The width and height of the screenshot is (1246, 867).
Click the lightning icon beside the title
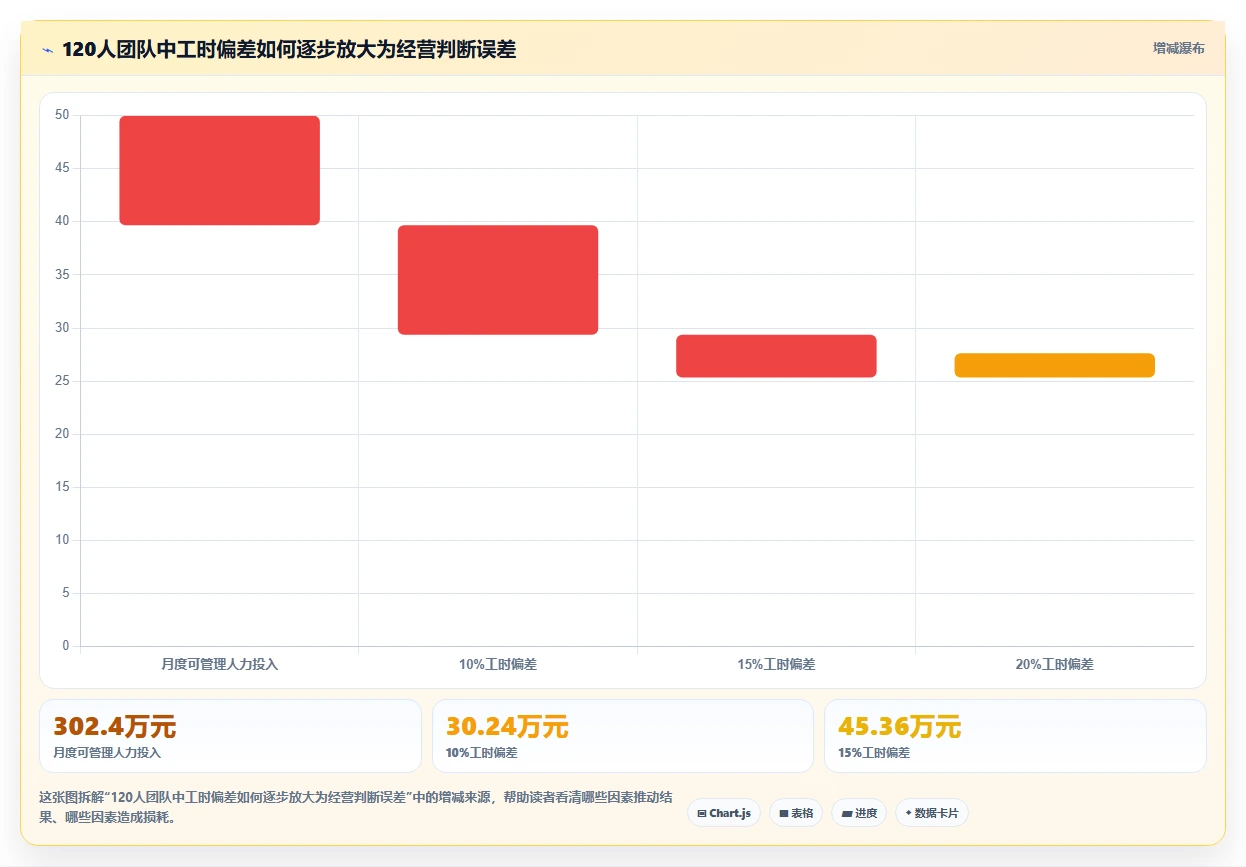click(47, 50)
